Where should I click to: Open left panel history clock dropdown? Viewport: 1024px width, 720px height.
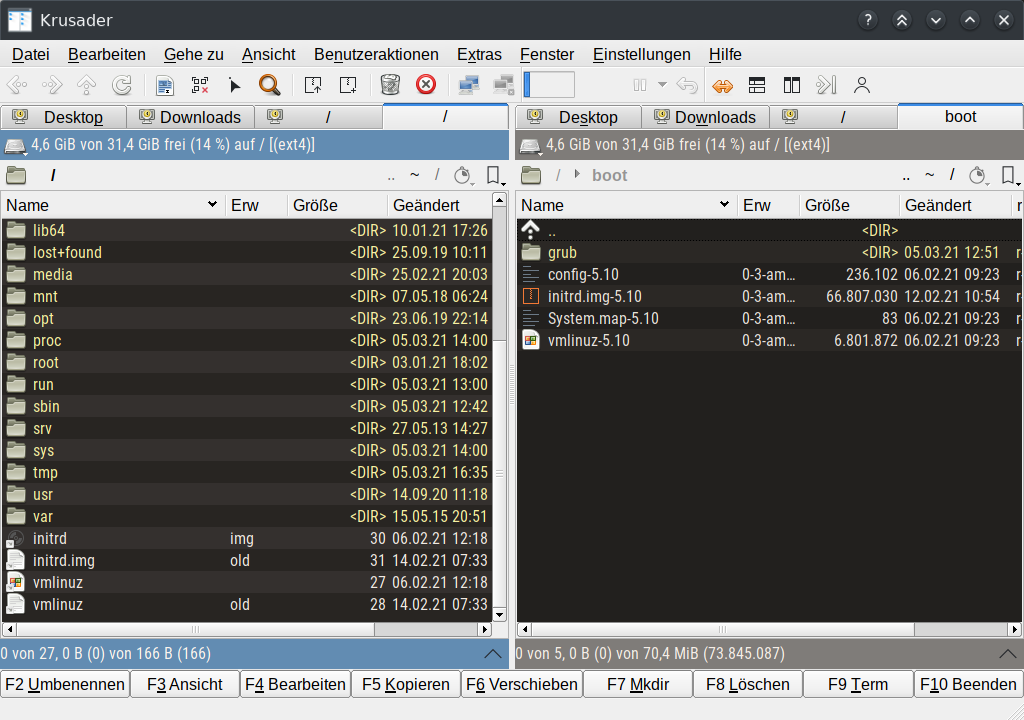[x=462, y=175]
